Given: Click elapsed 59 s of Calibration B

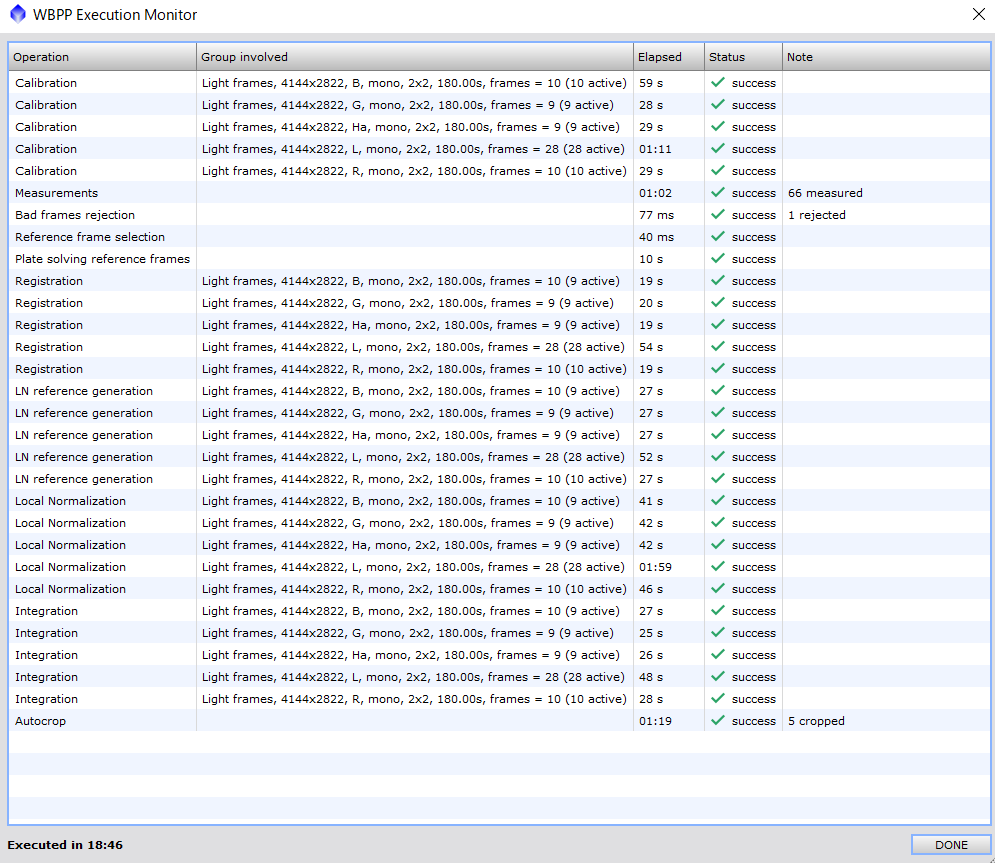Looking at the screenshot, I should (650, 83).
